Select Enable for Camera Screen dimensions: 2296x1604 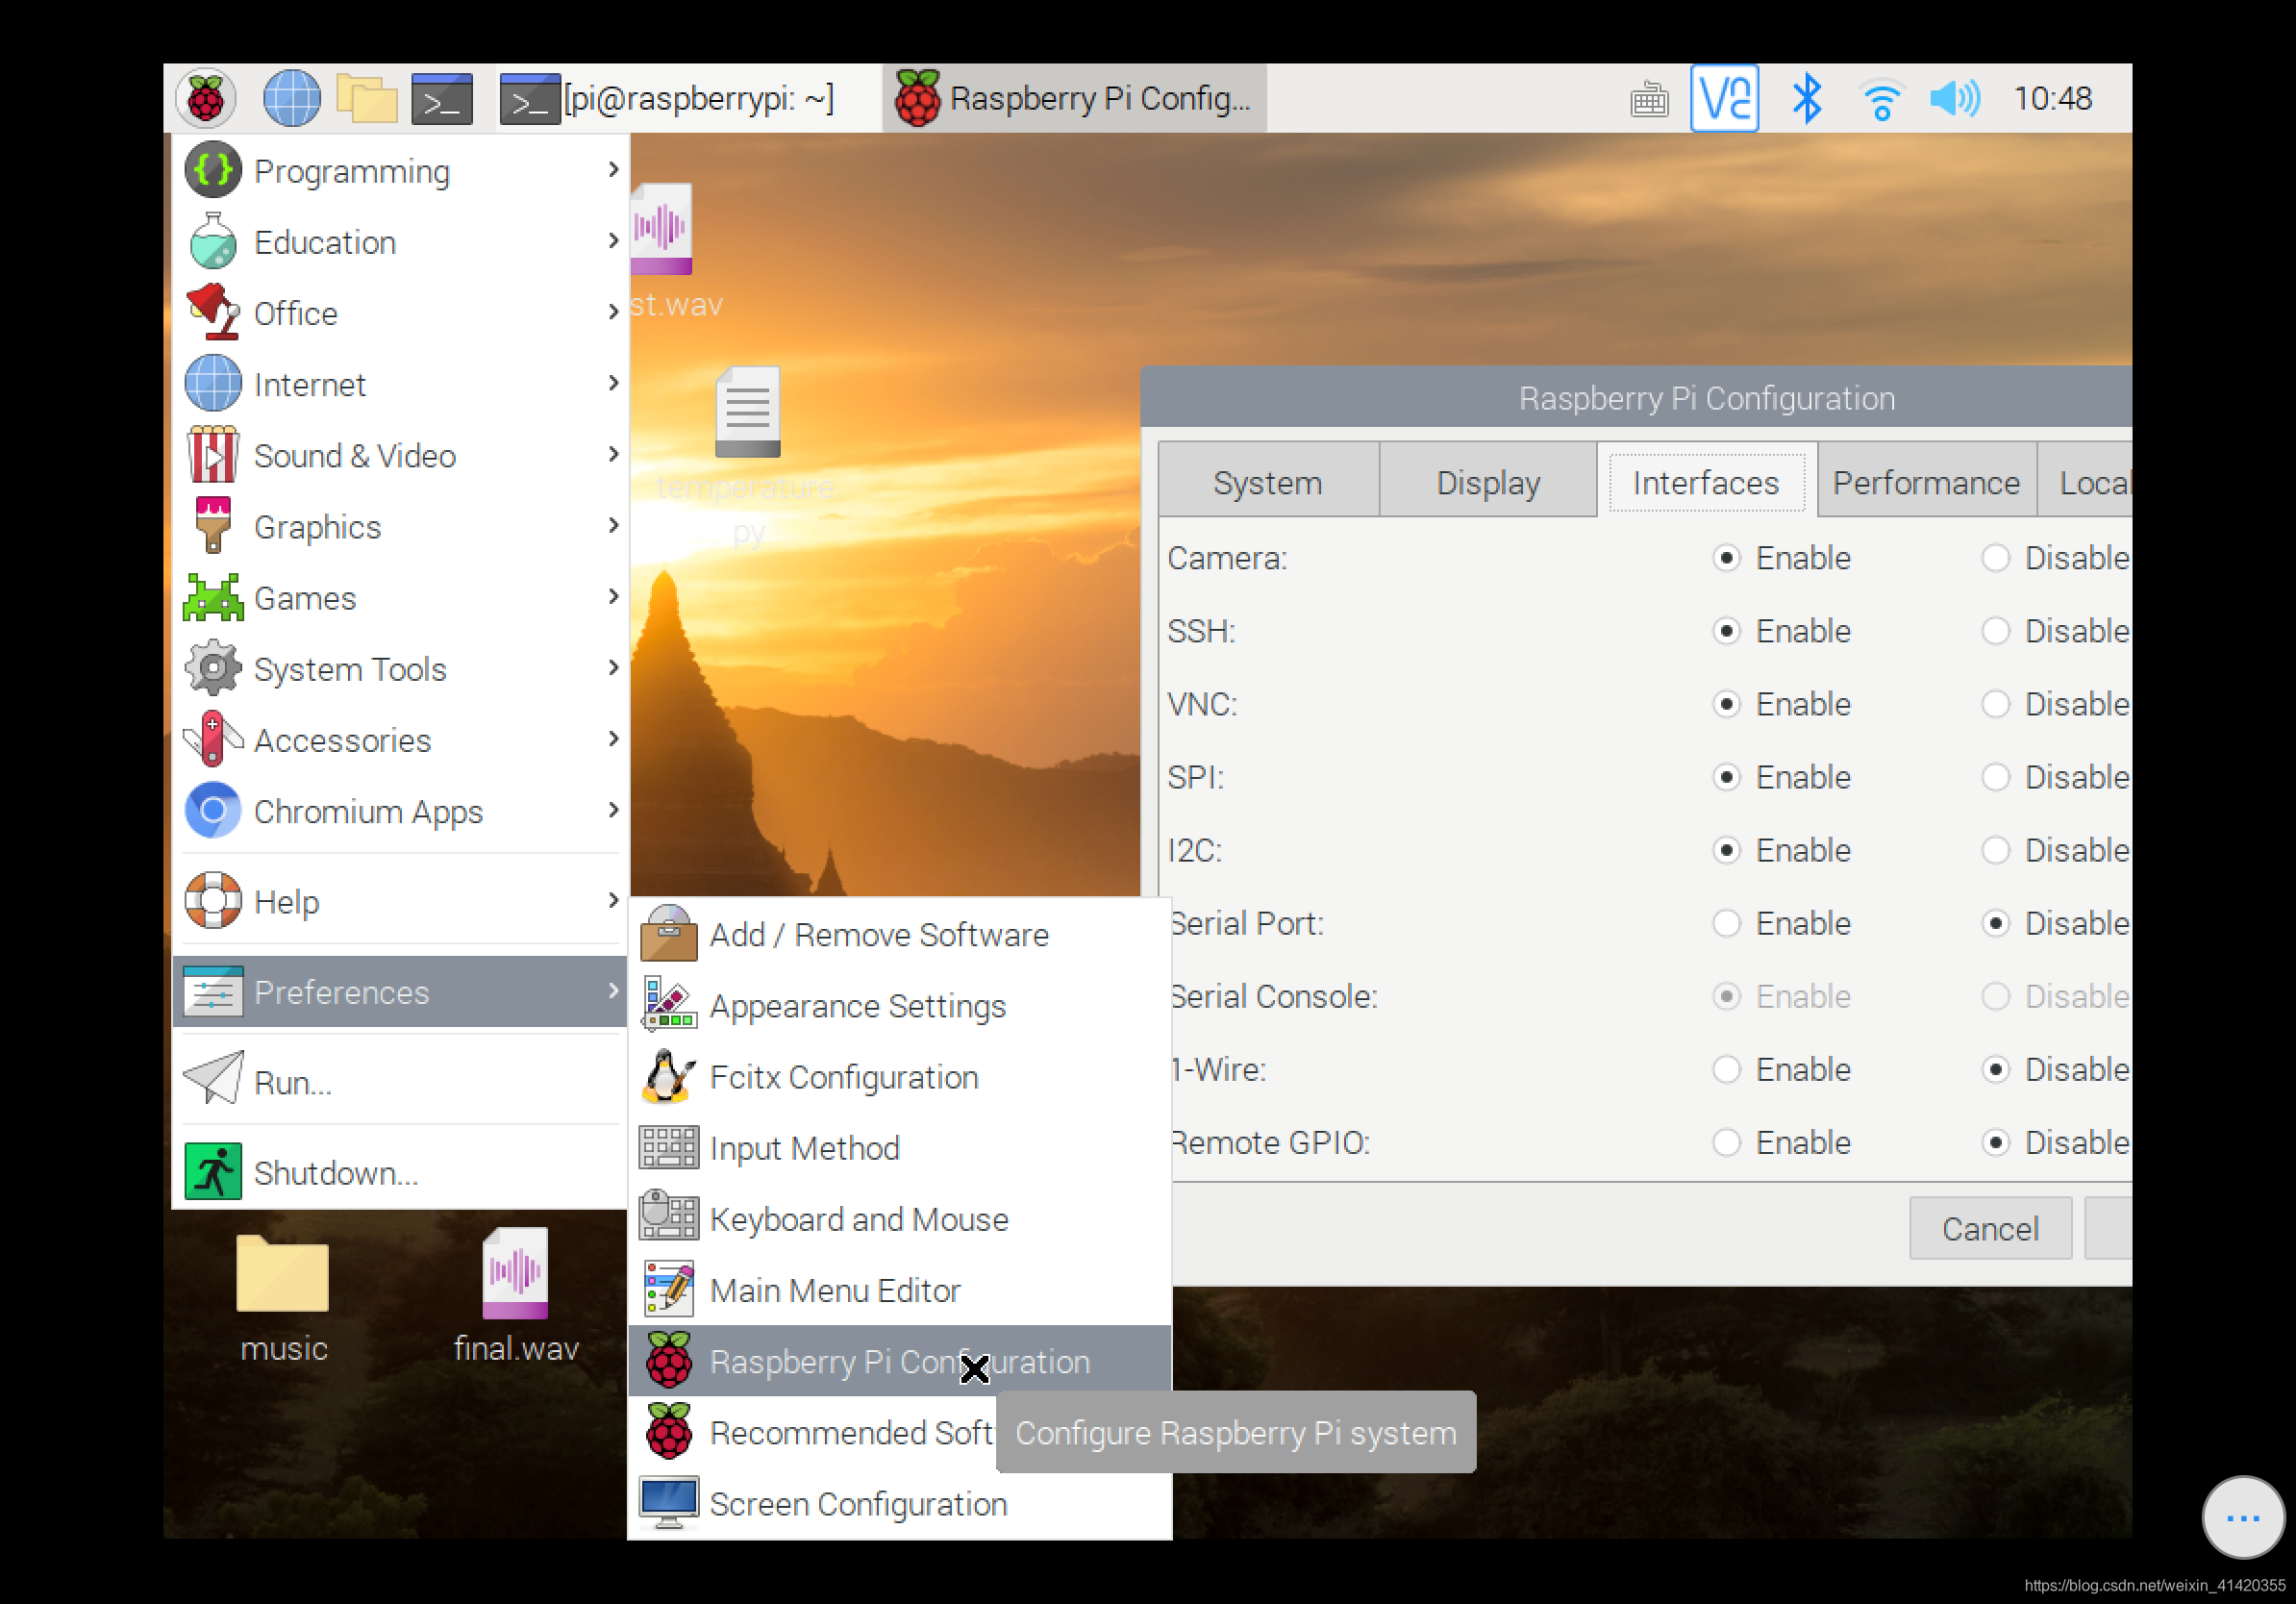[x=1726, y=557]
